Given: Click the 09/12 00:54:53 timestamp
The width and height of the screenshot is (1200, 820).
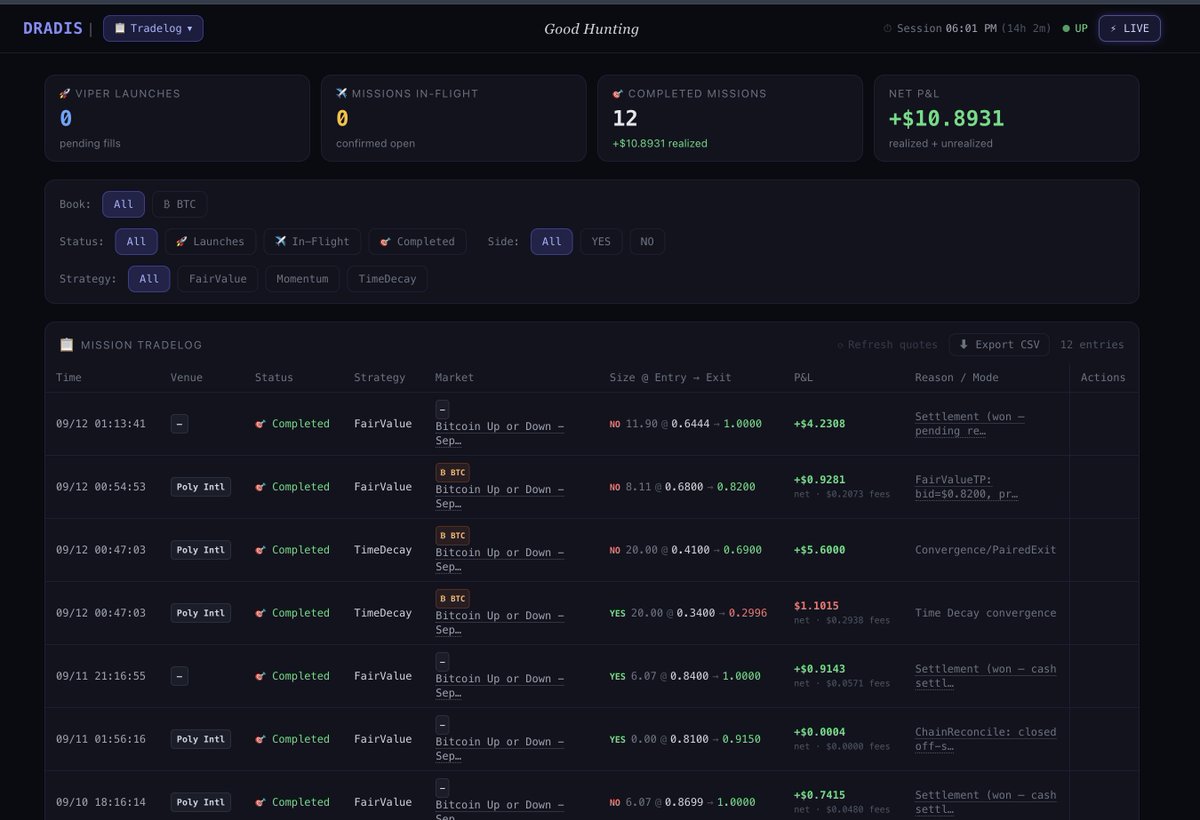Looking at the screenshot, I should (101, 487).
